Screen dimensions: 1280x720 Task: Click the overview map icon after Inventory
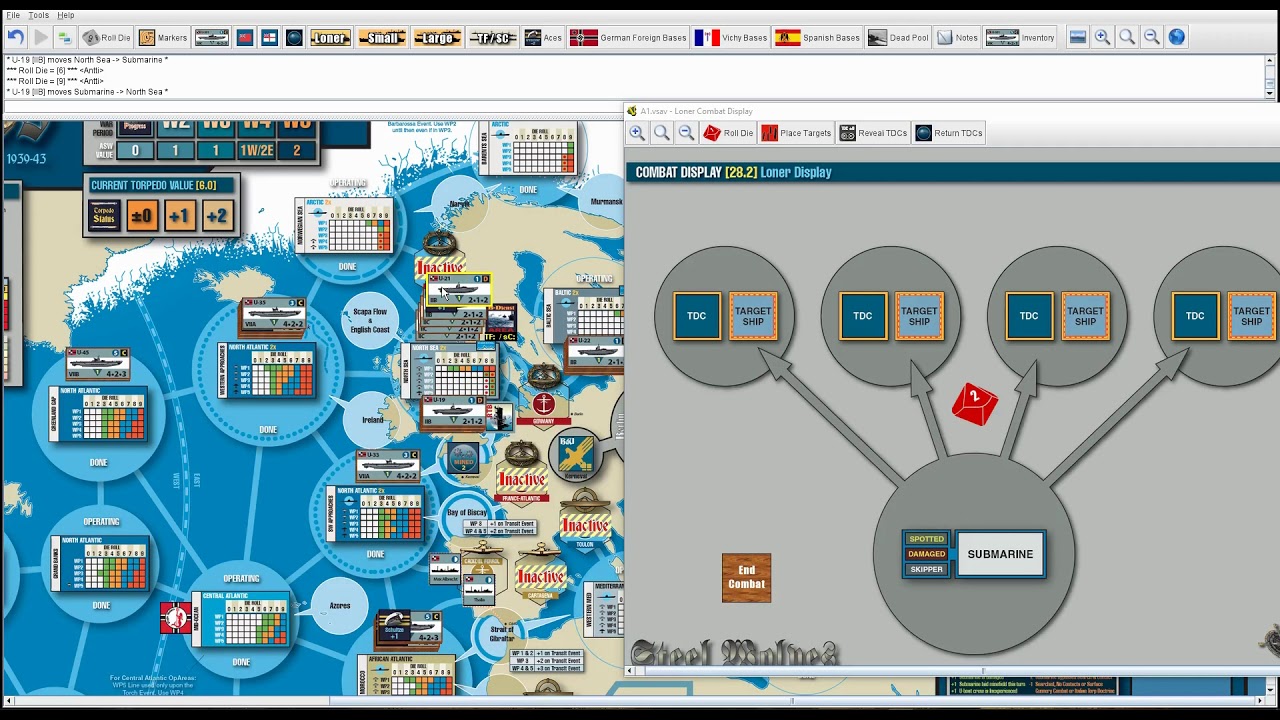[x=1077, y=38]
